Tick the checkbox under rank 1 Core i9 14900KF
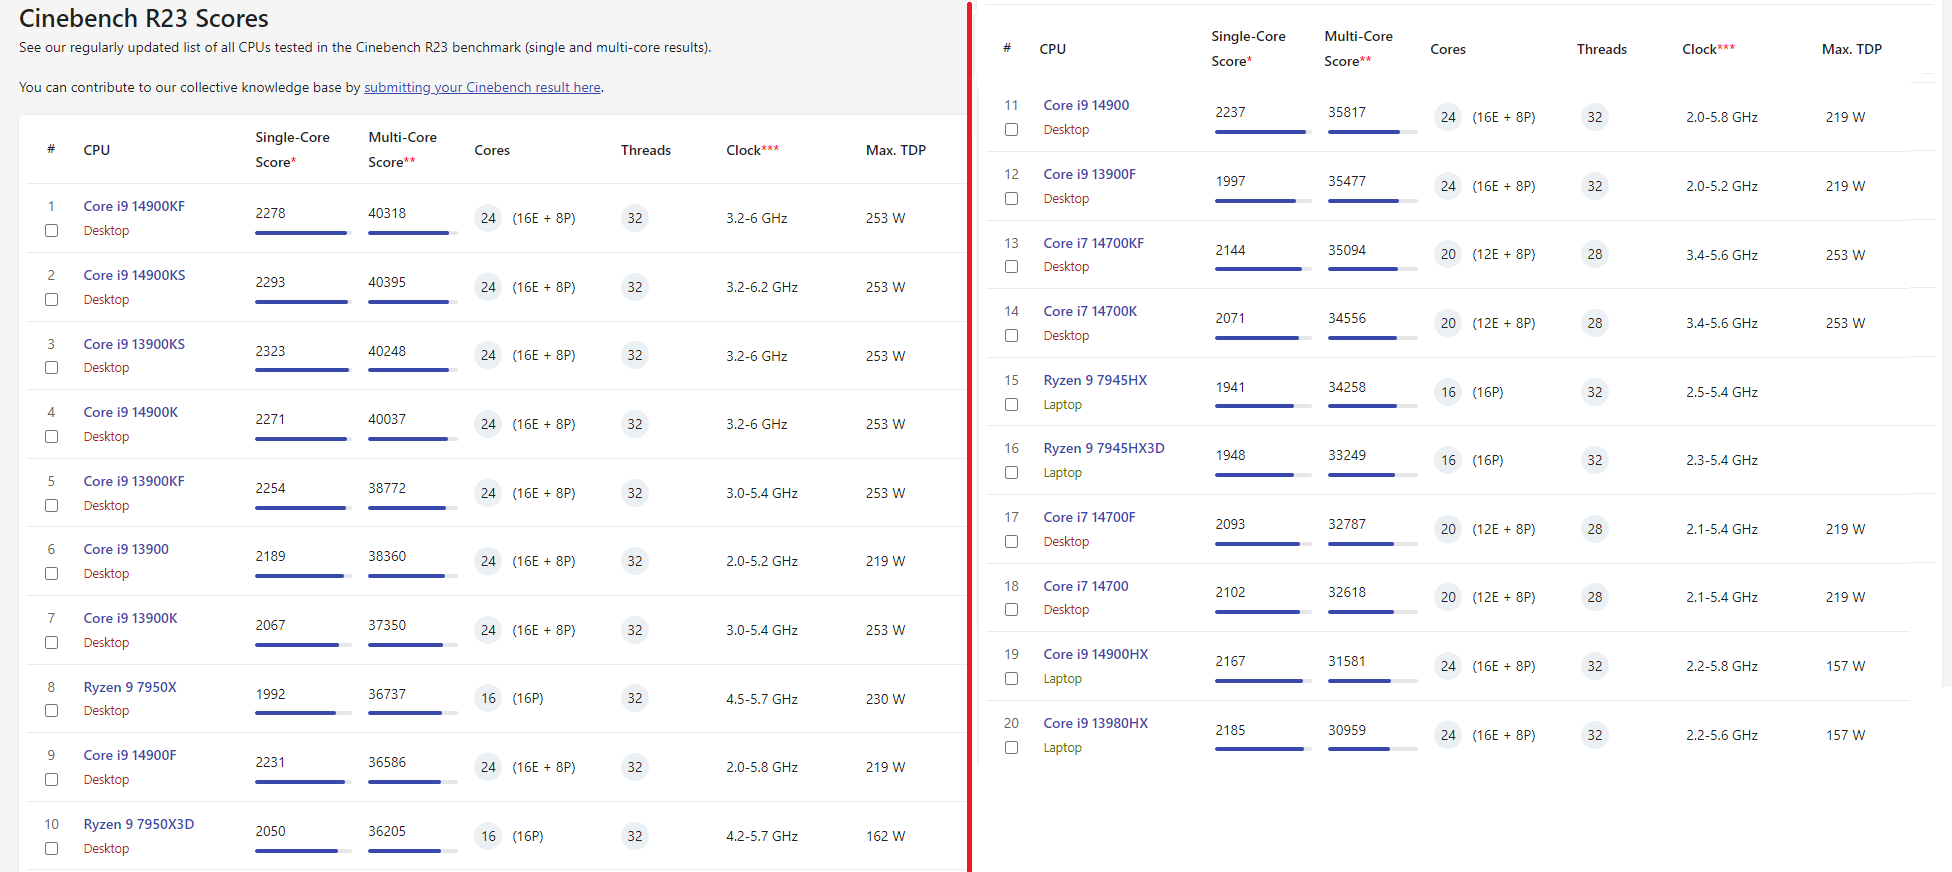Image resolution: width=1952 pixels, height=872 pixels. coord(52,231)
